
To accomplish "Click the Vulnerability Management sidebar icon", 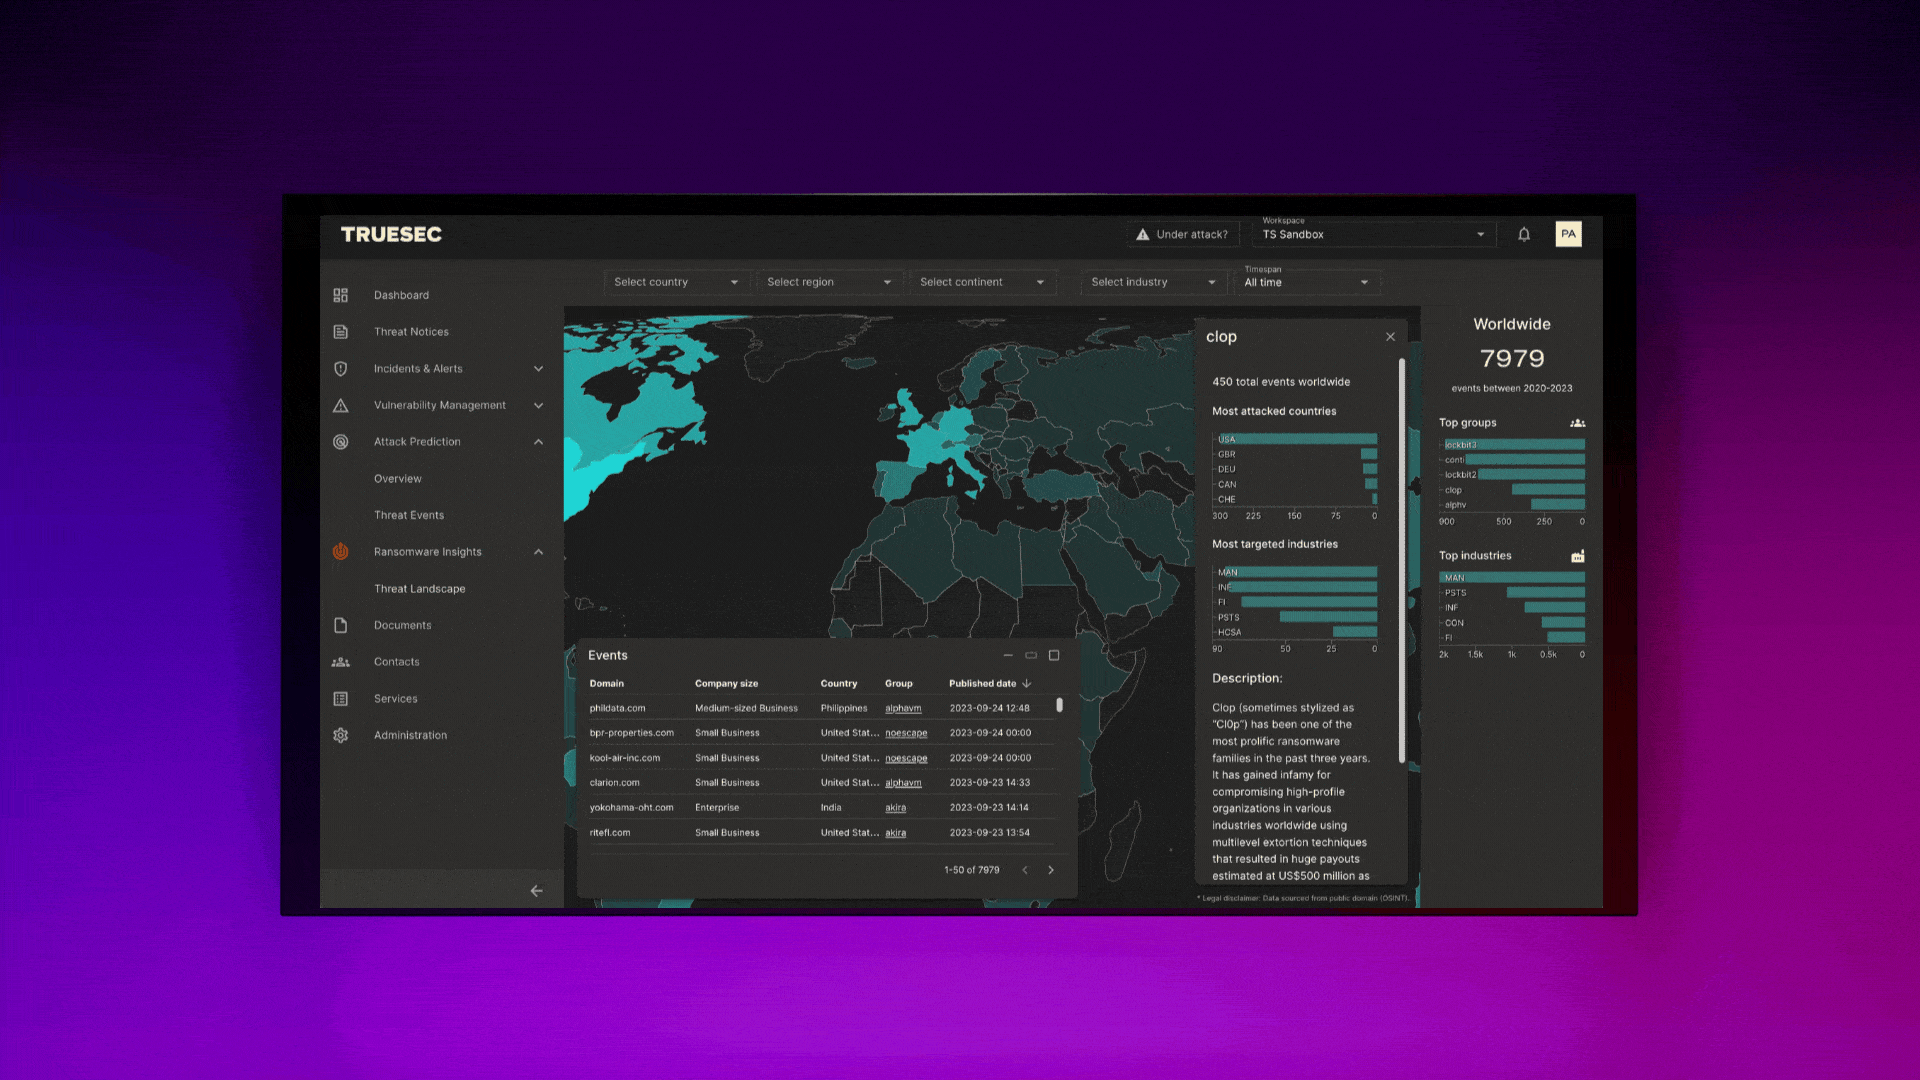I will tap(340, 405).
